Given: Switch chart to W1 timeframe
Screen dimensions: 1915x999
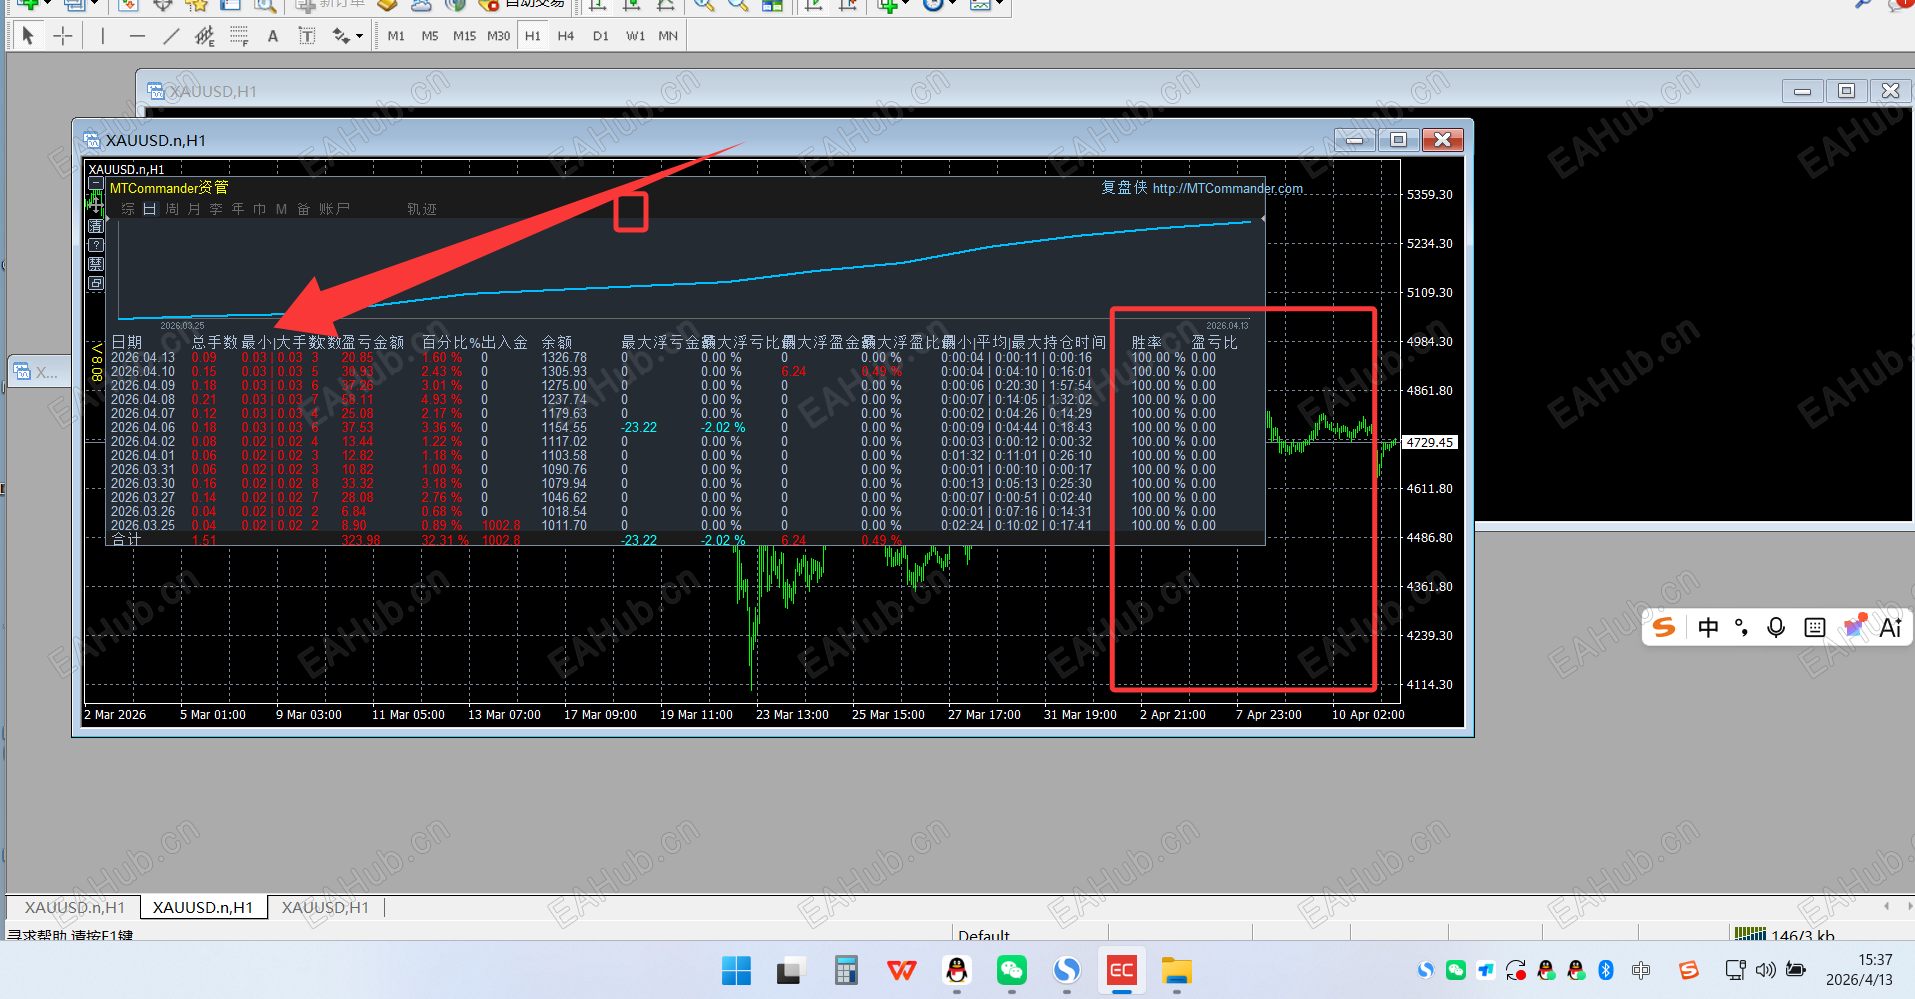Looking at the screenshot, I should (x=635, y=36).
